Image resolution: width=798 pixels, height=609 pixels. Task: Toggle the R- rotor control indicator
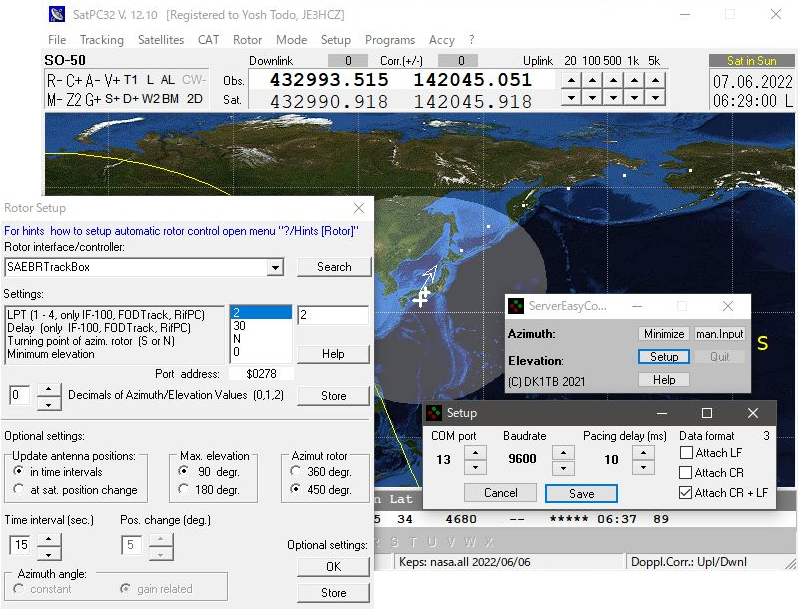click(x=54, y=80)
